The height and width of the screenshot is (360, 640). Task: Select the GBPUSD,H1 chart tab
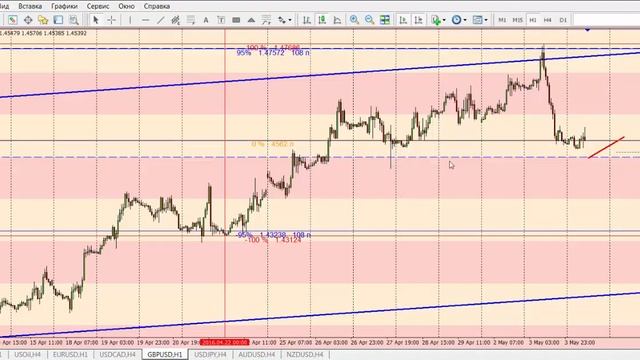[x=165, y=355]
